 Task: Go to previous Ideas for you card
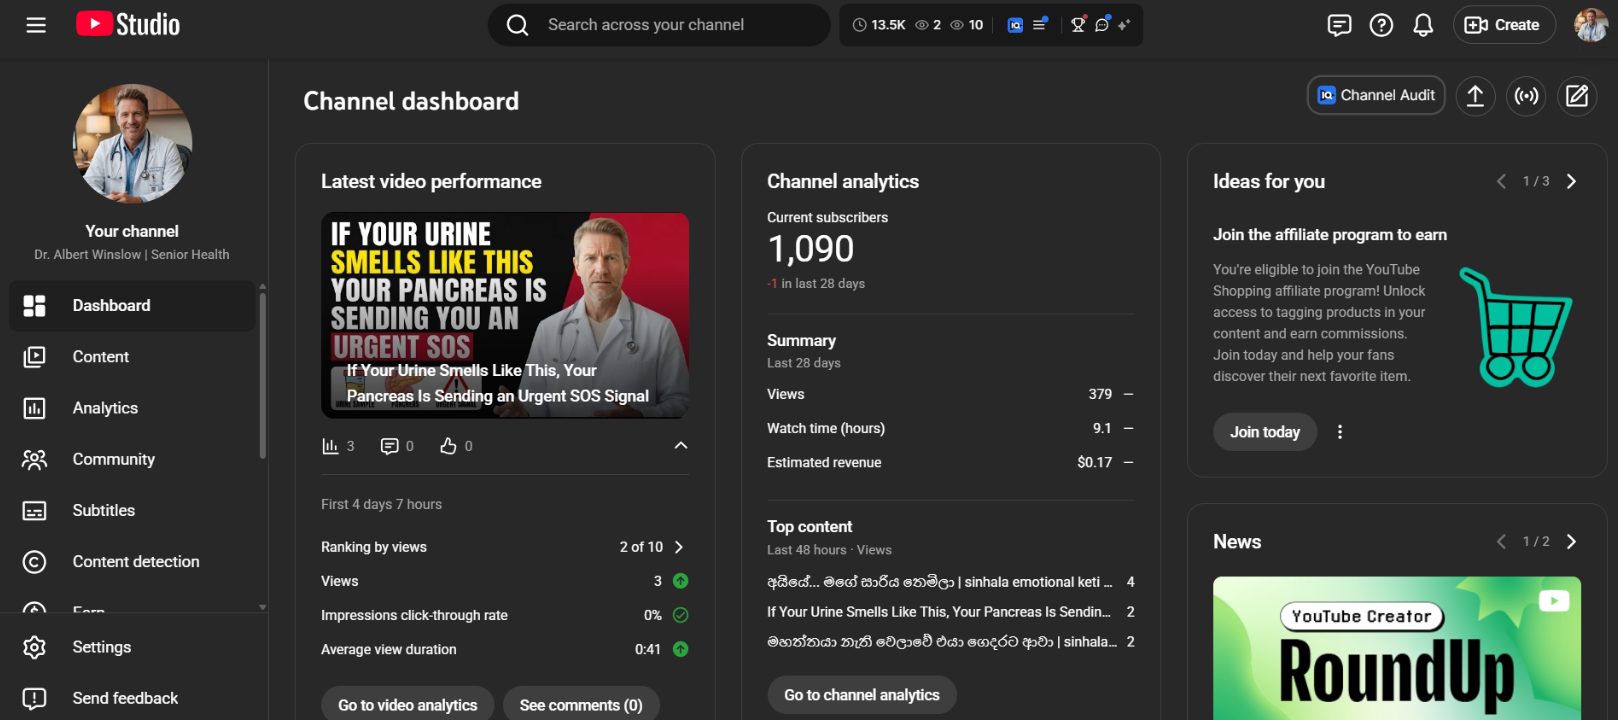point(1501,181)
